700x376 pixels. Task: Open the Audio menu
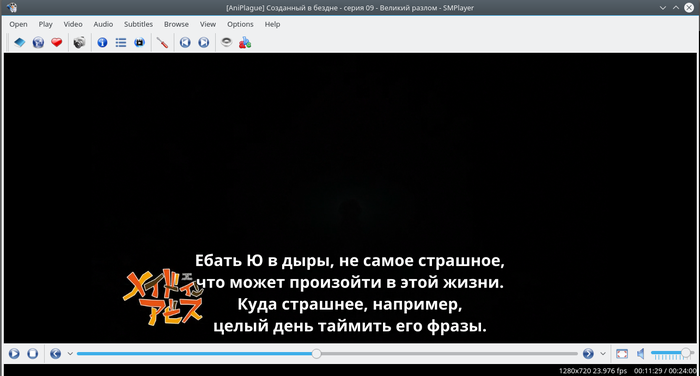[x=103, y=24]
